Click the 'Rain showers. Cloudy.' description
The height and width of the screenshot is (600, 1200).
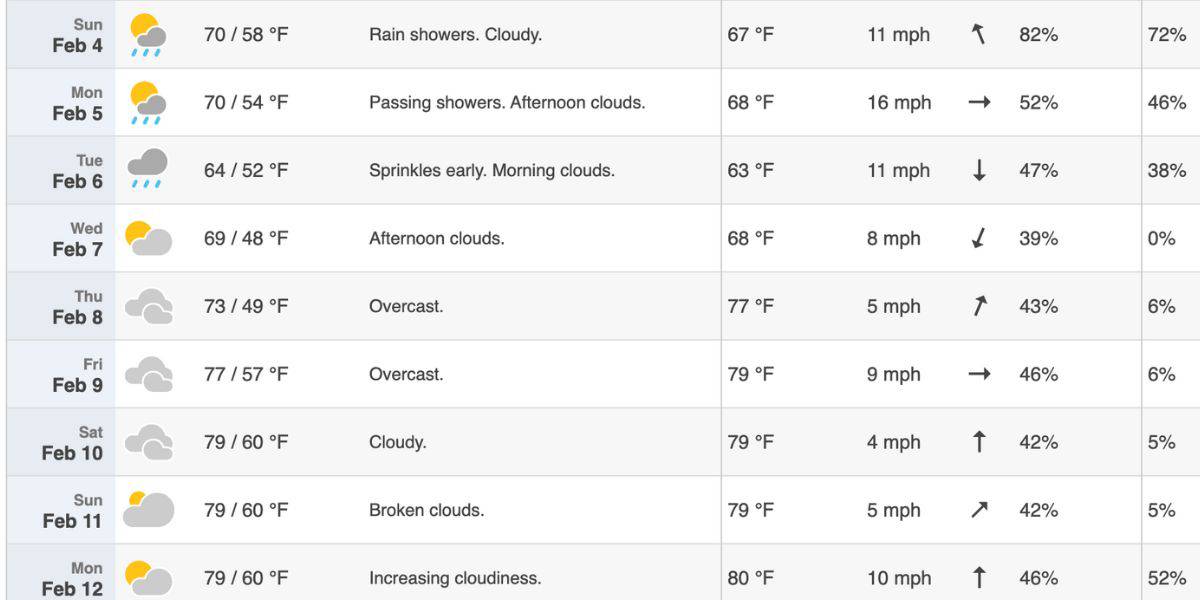[x=455, y=35]
